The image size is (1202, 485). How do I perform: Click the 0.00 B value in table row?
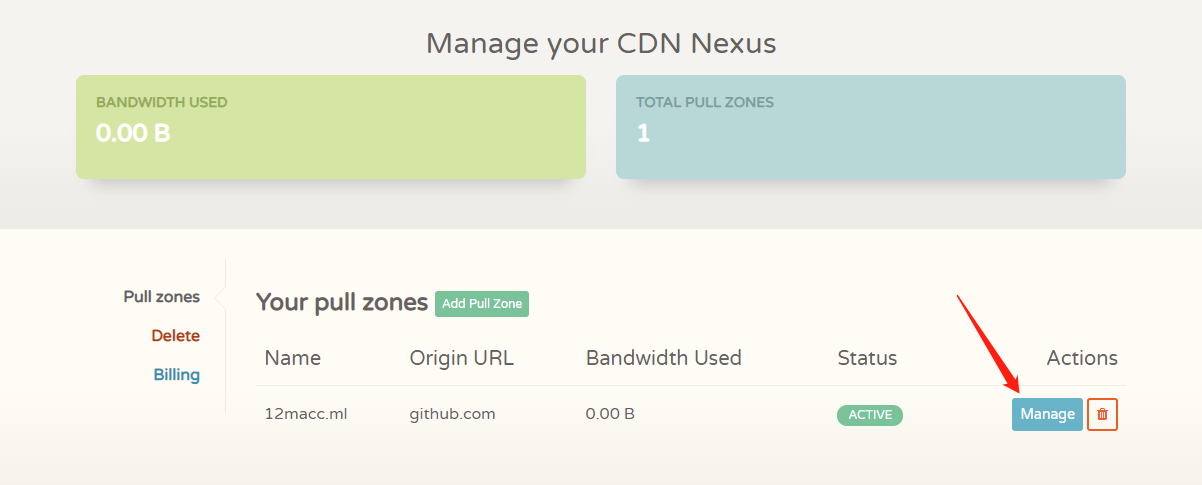pos(610,414)
